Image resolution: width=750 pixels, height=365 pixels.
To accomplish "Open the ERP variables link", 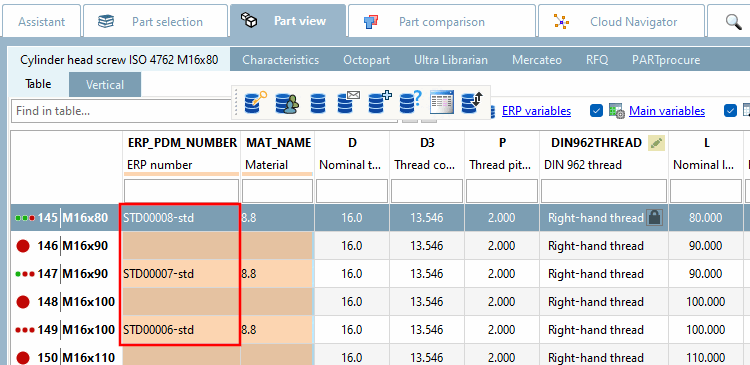I will point(536,111).
